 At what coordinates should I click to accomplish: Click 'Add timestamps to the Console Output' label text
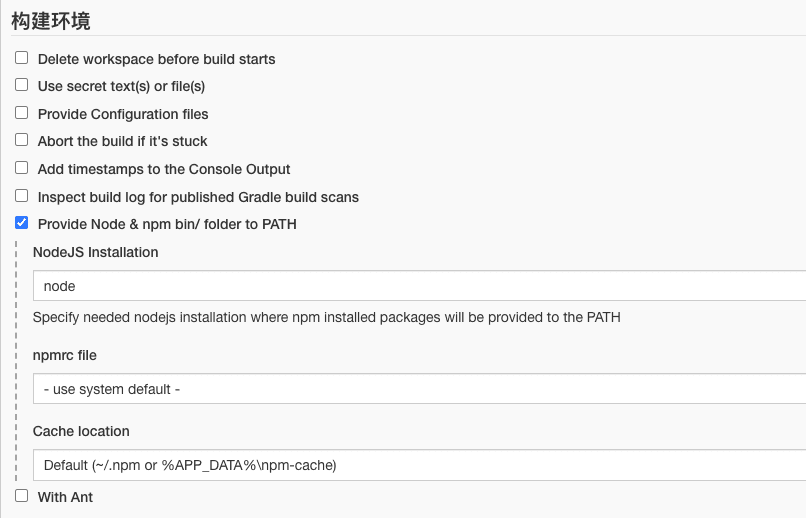[164, 170]
